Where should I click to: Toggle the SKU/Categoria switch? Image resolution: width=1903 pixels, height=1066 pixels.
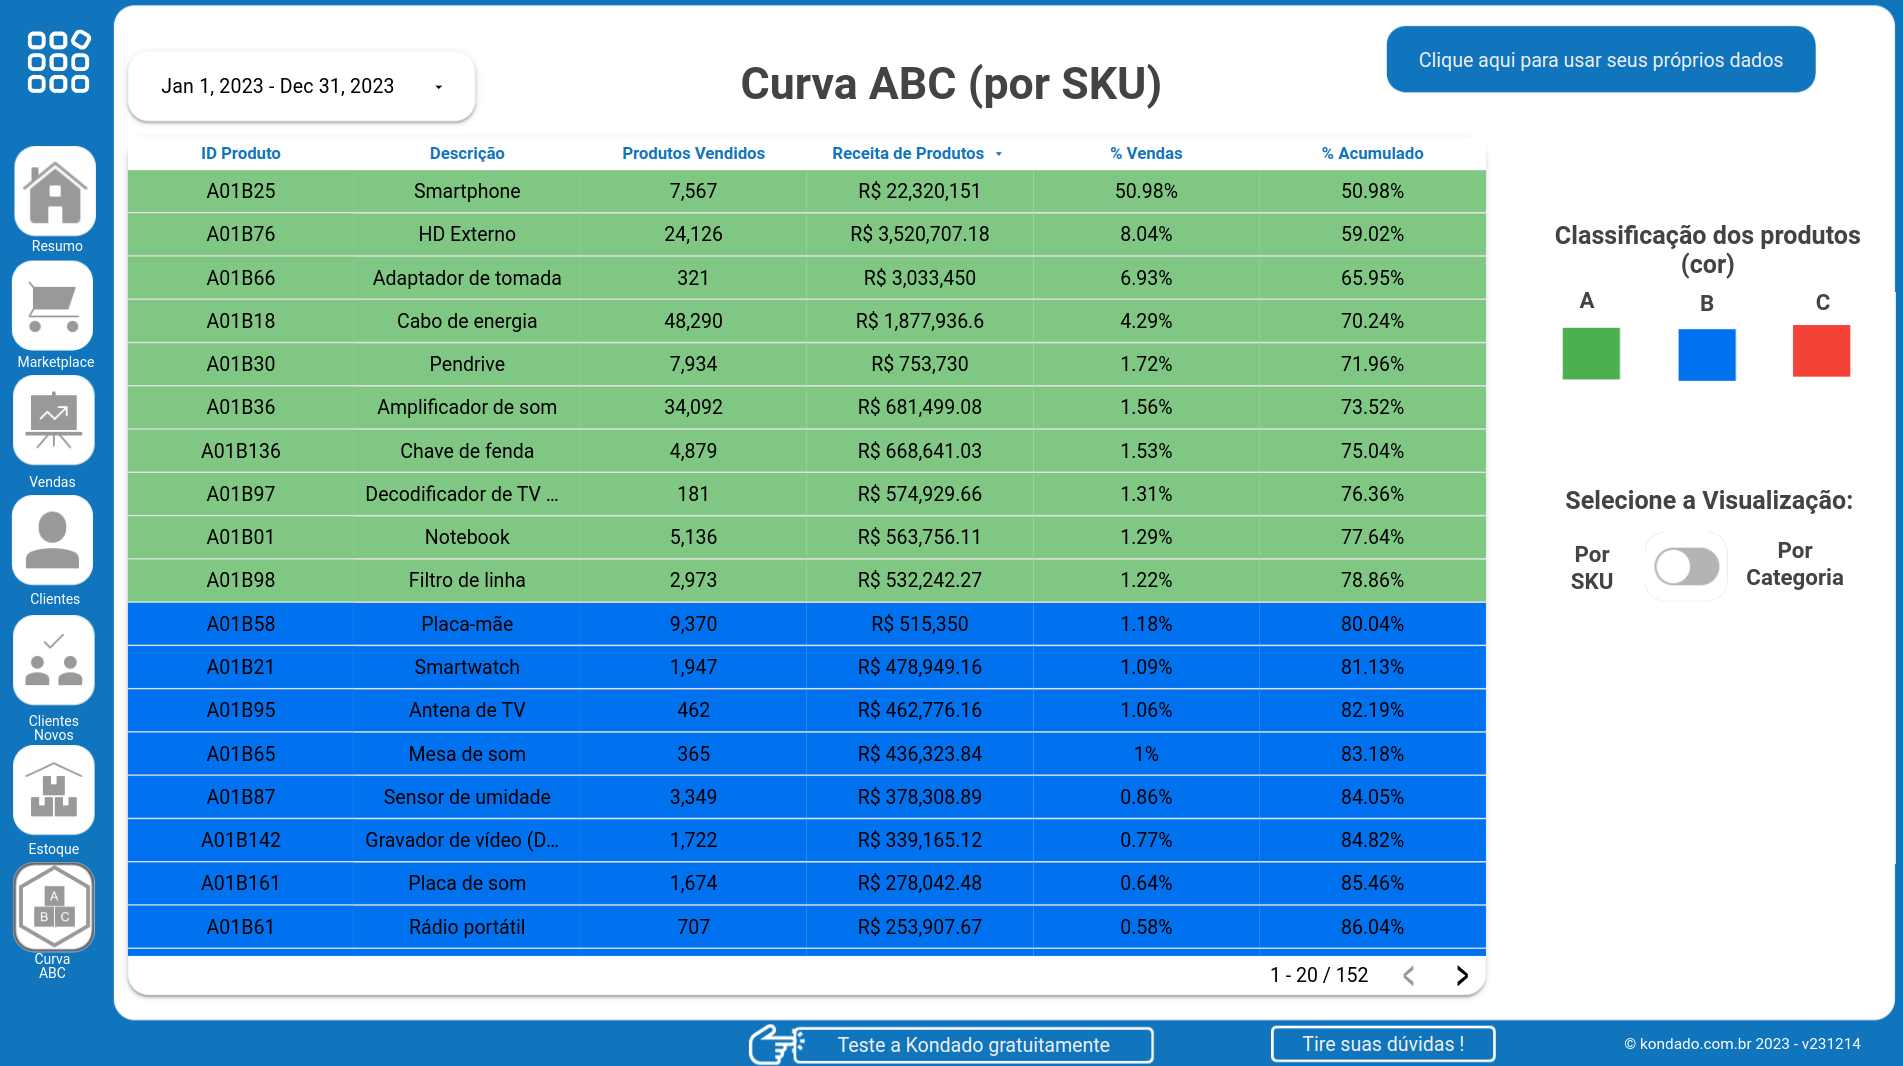click(1686, 566)
